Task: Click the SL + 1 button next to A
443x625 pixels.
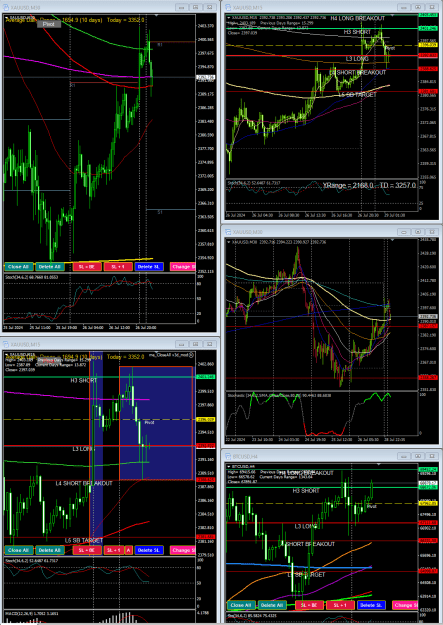Action: [114, 550]
